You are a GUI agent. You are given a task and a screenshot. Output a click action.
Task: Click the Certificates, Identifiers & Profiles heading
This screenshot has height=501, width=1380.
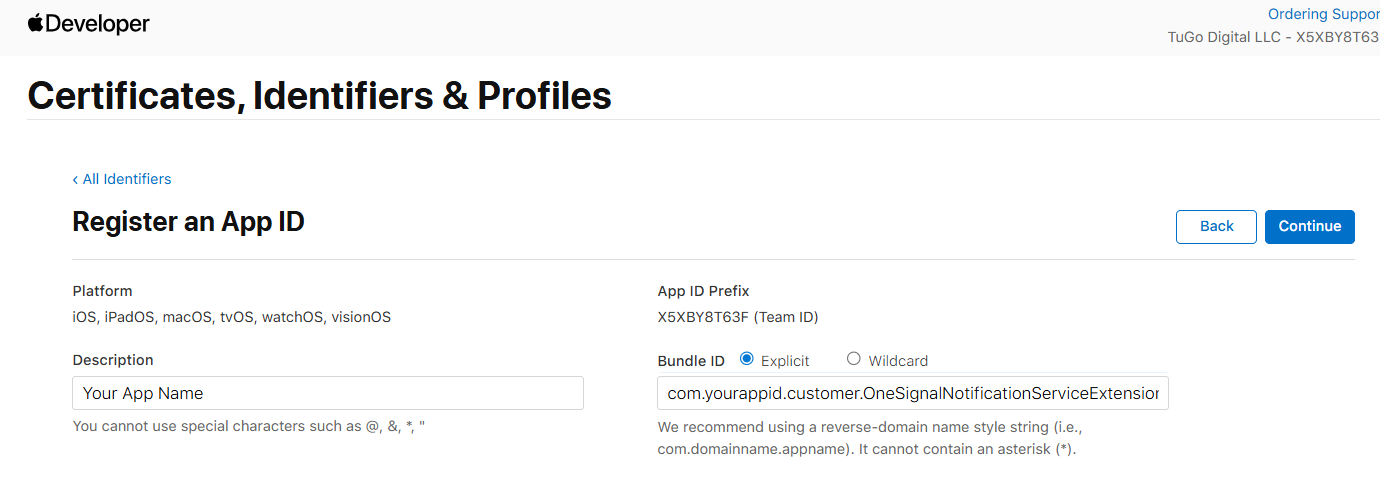coord(319,95)
